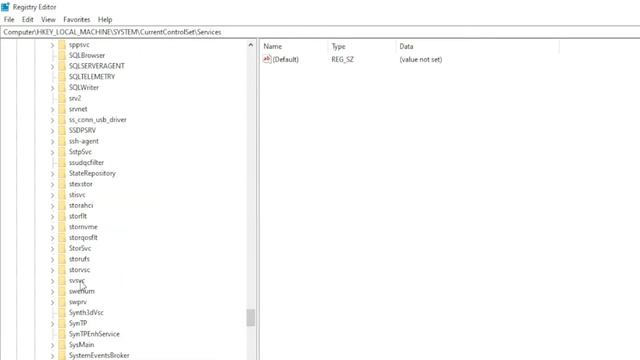Expand the SysMain key

[52, 345]
